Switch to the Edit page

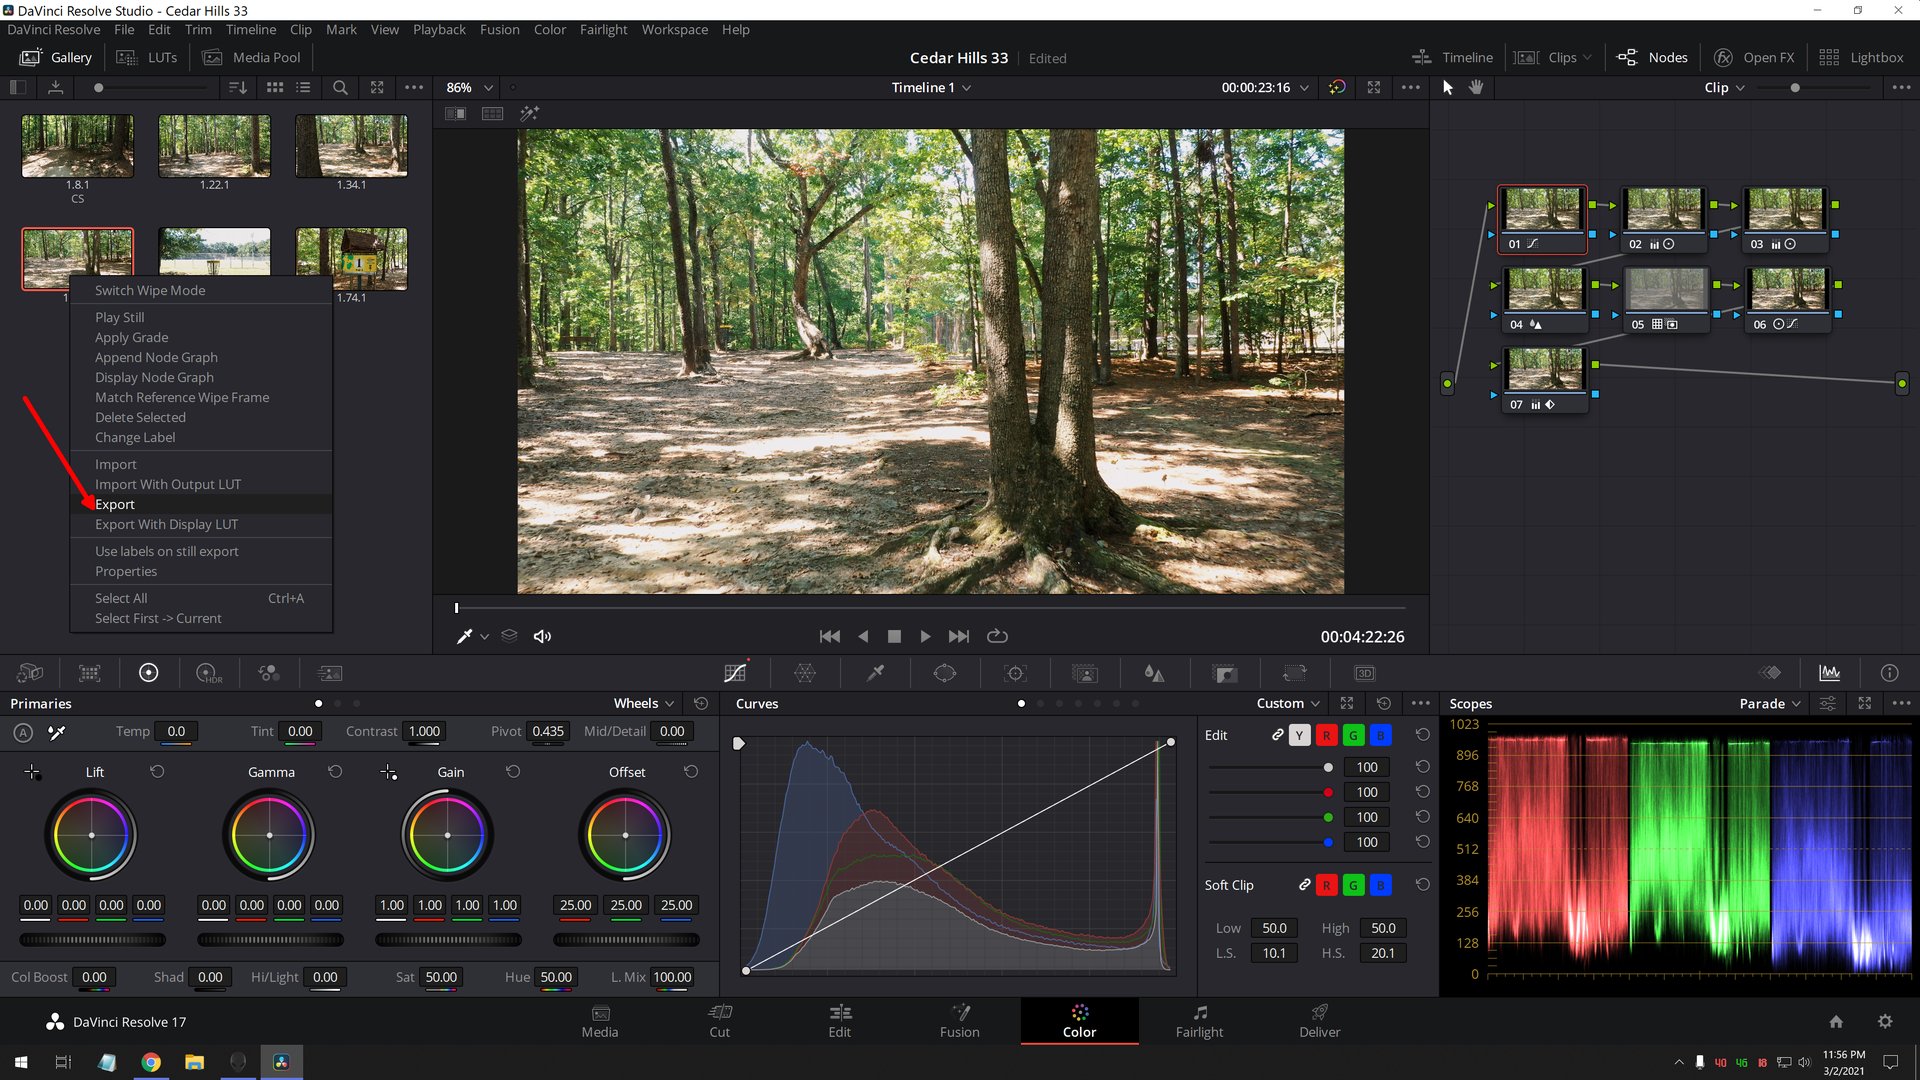tap(839, 1021)
